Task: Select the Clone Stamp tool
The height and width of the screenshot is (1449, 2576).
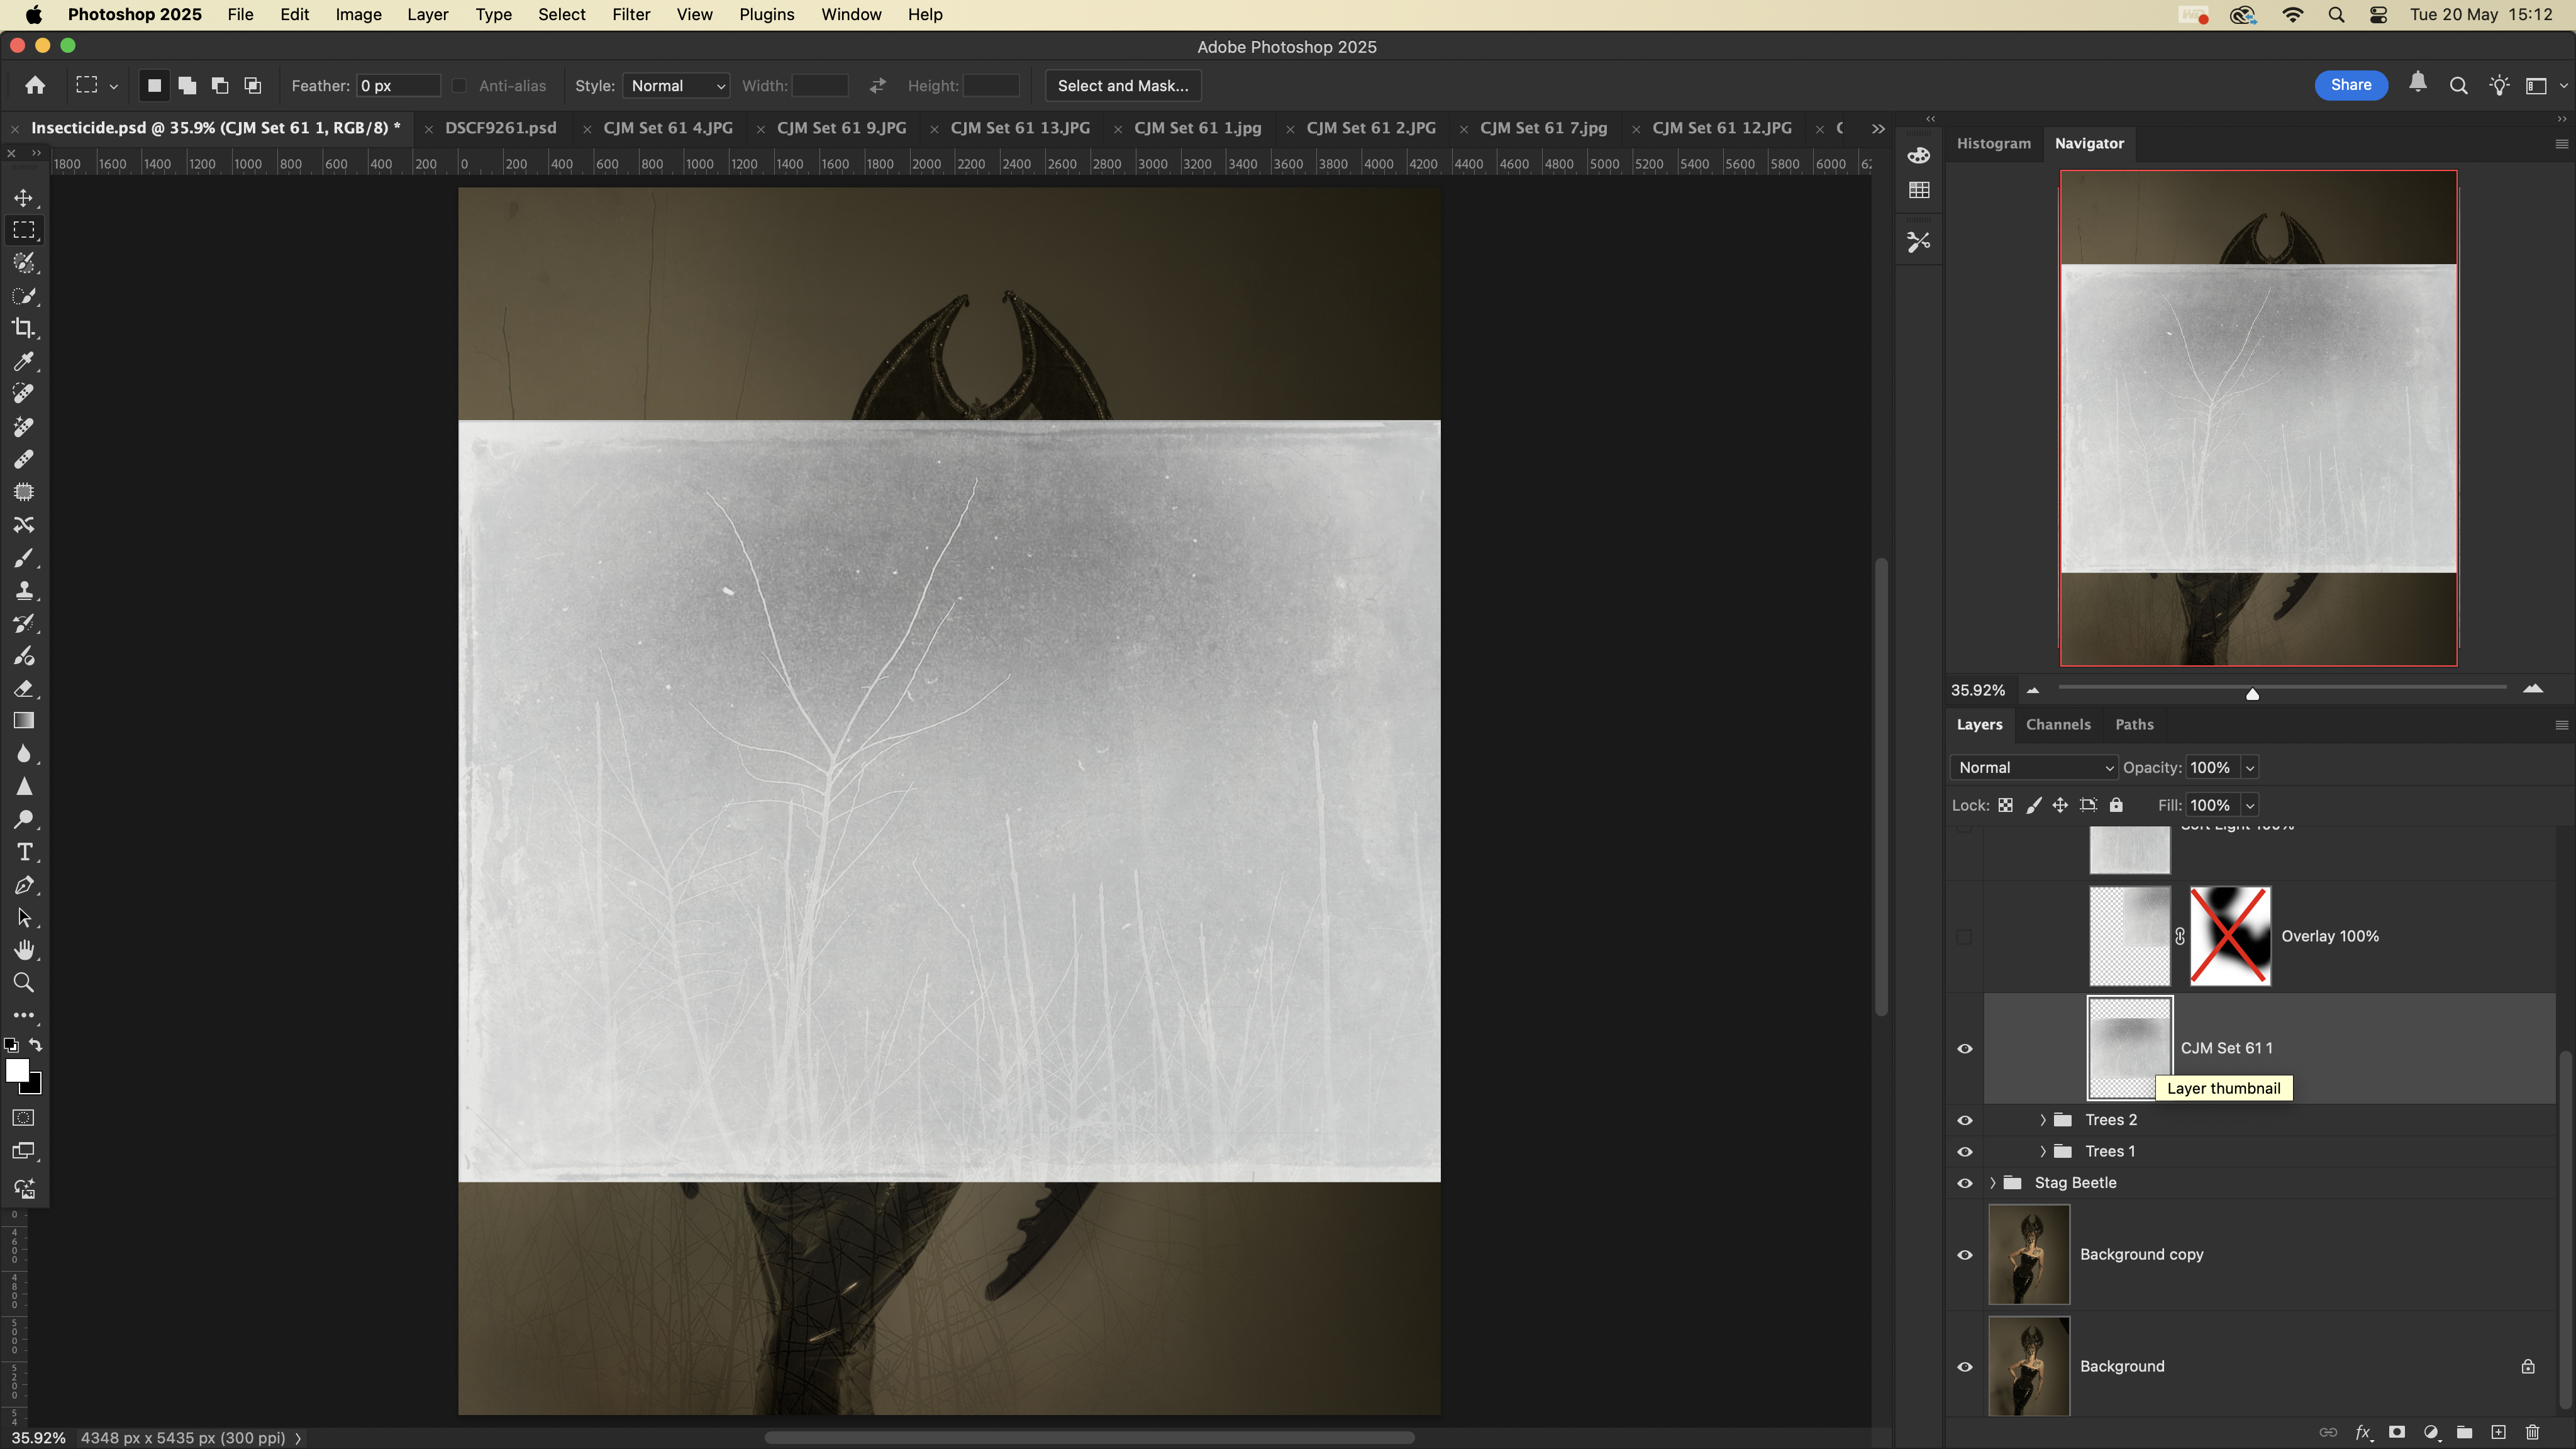Action: [x=24, y=590]
